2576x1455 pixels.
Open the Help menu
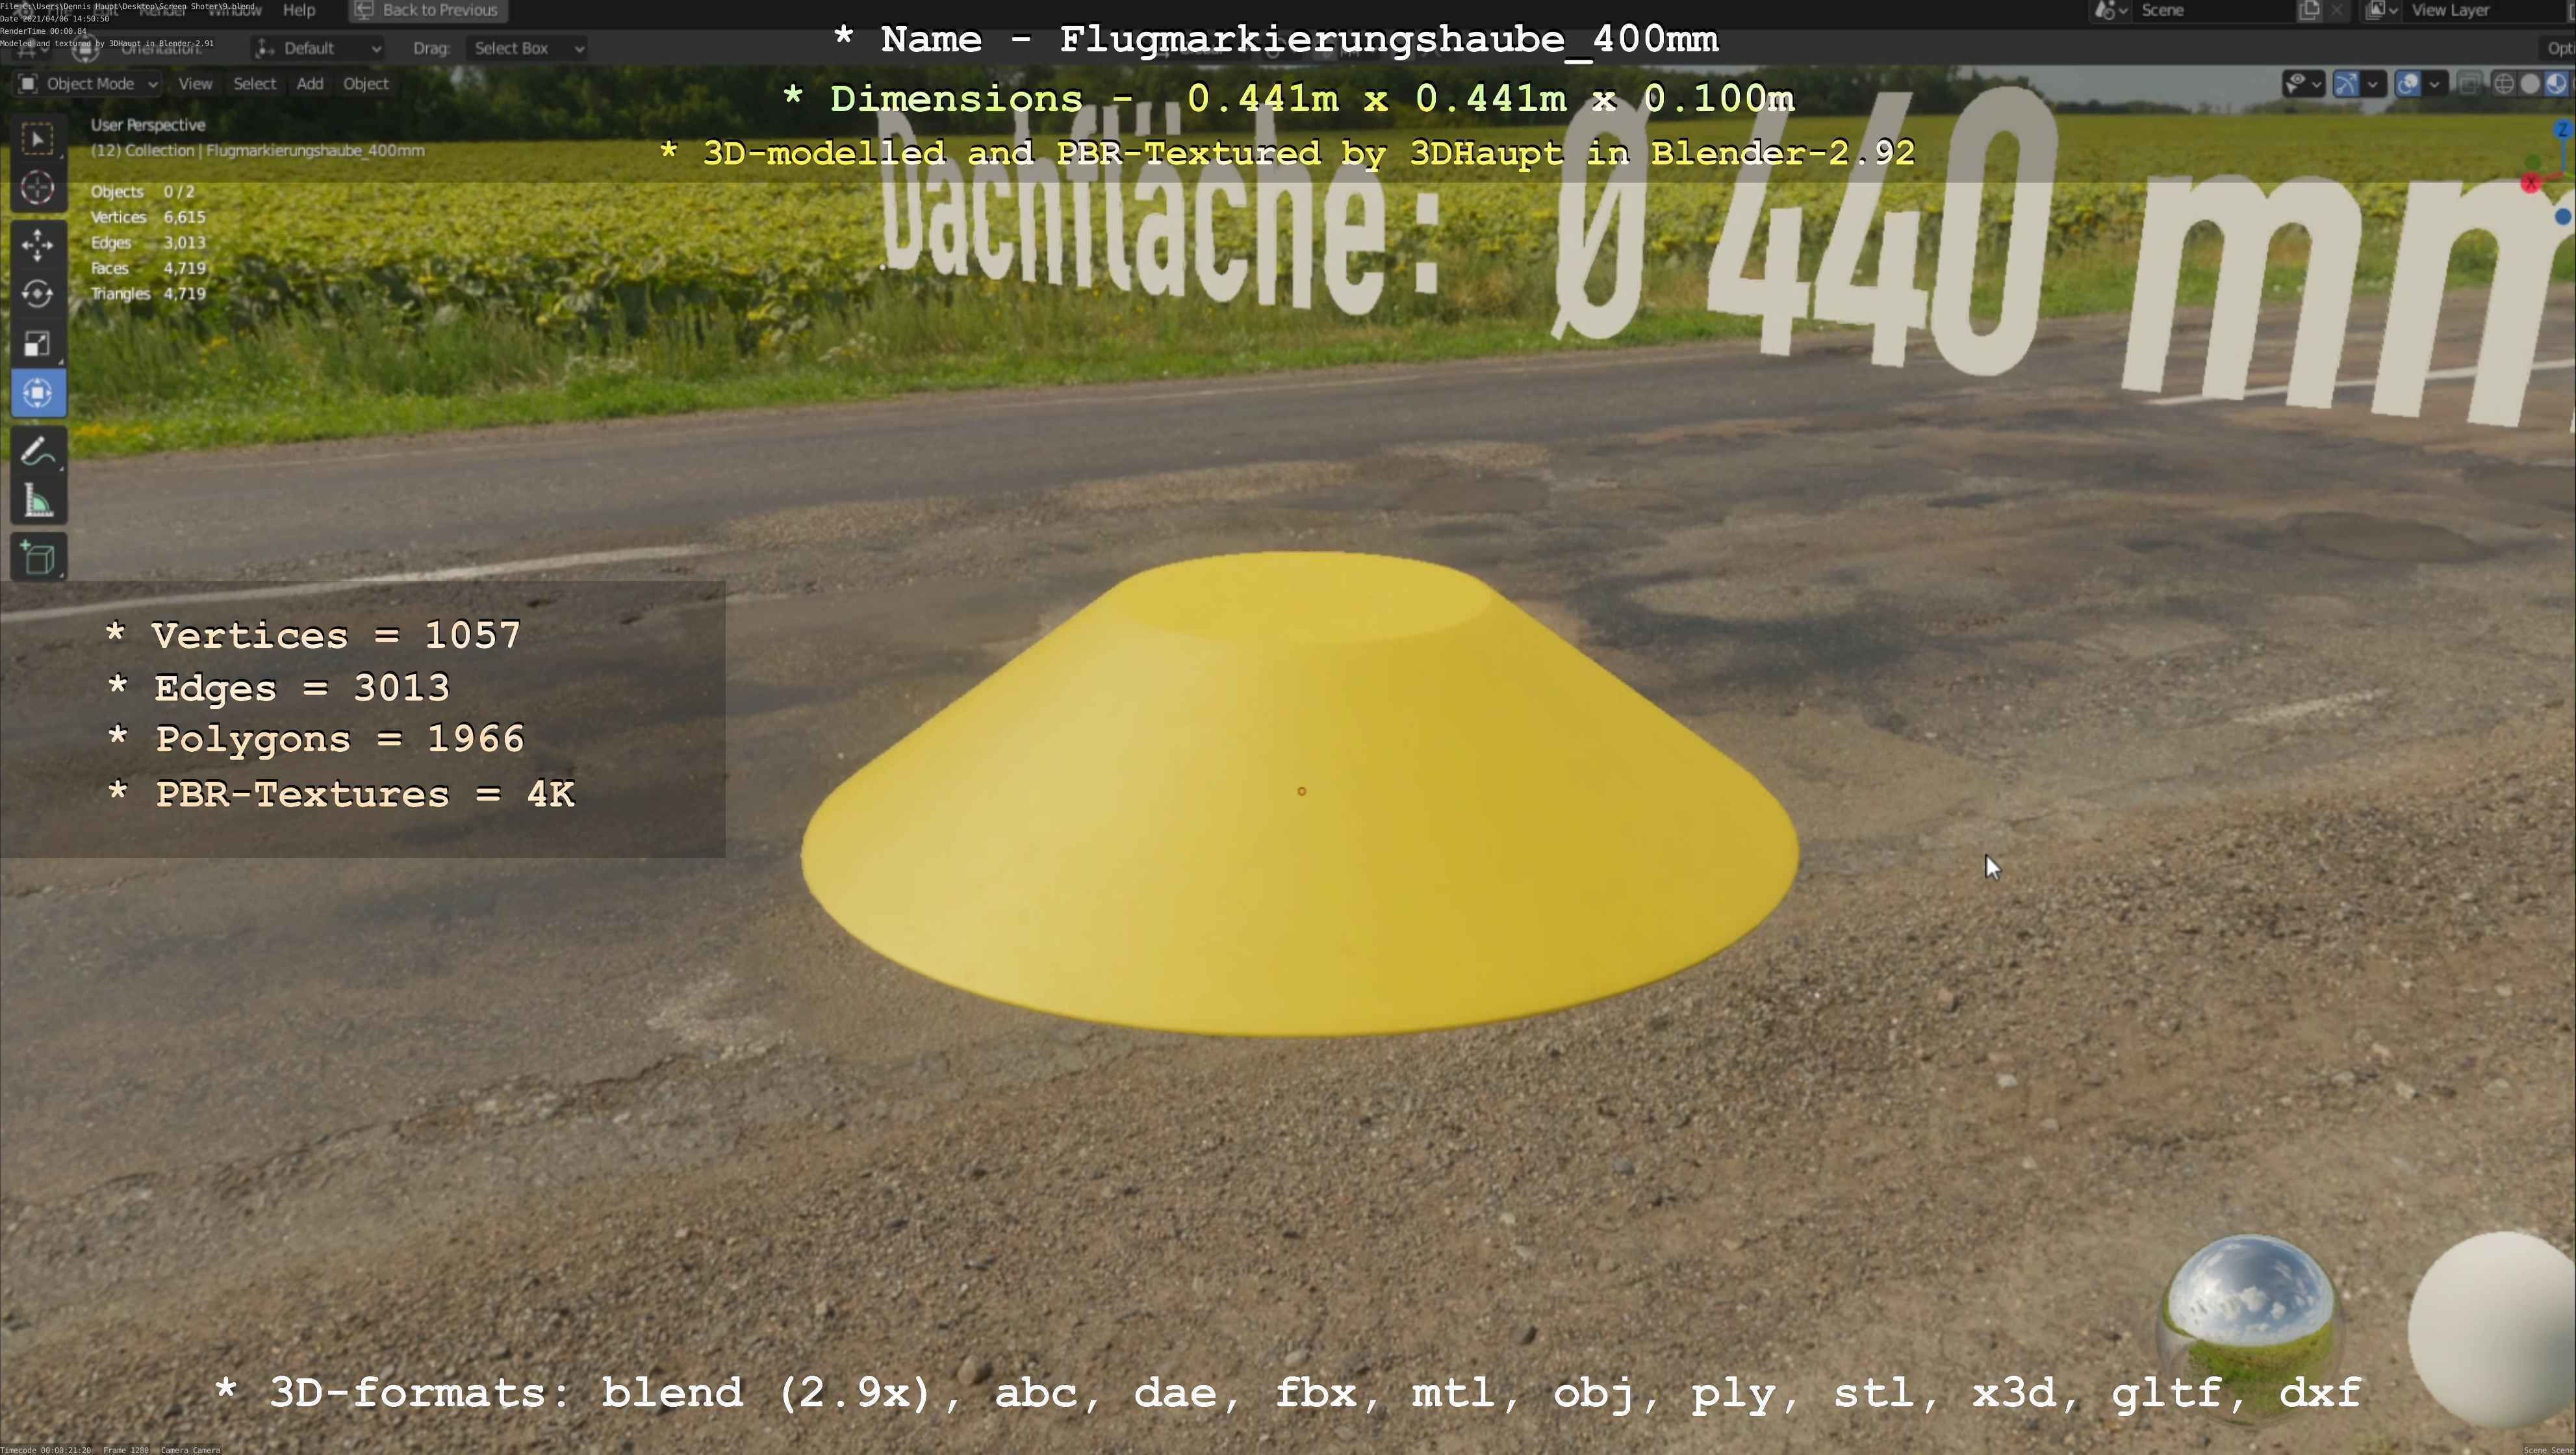point(299,10)
